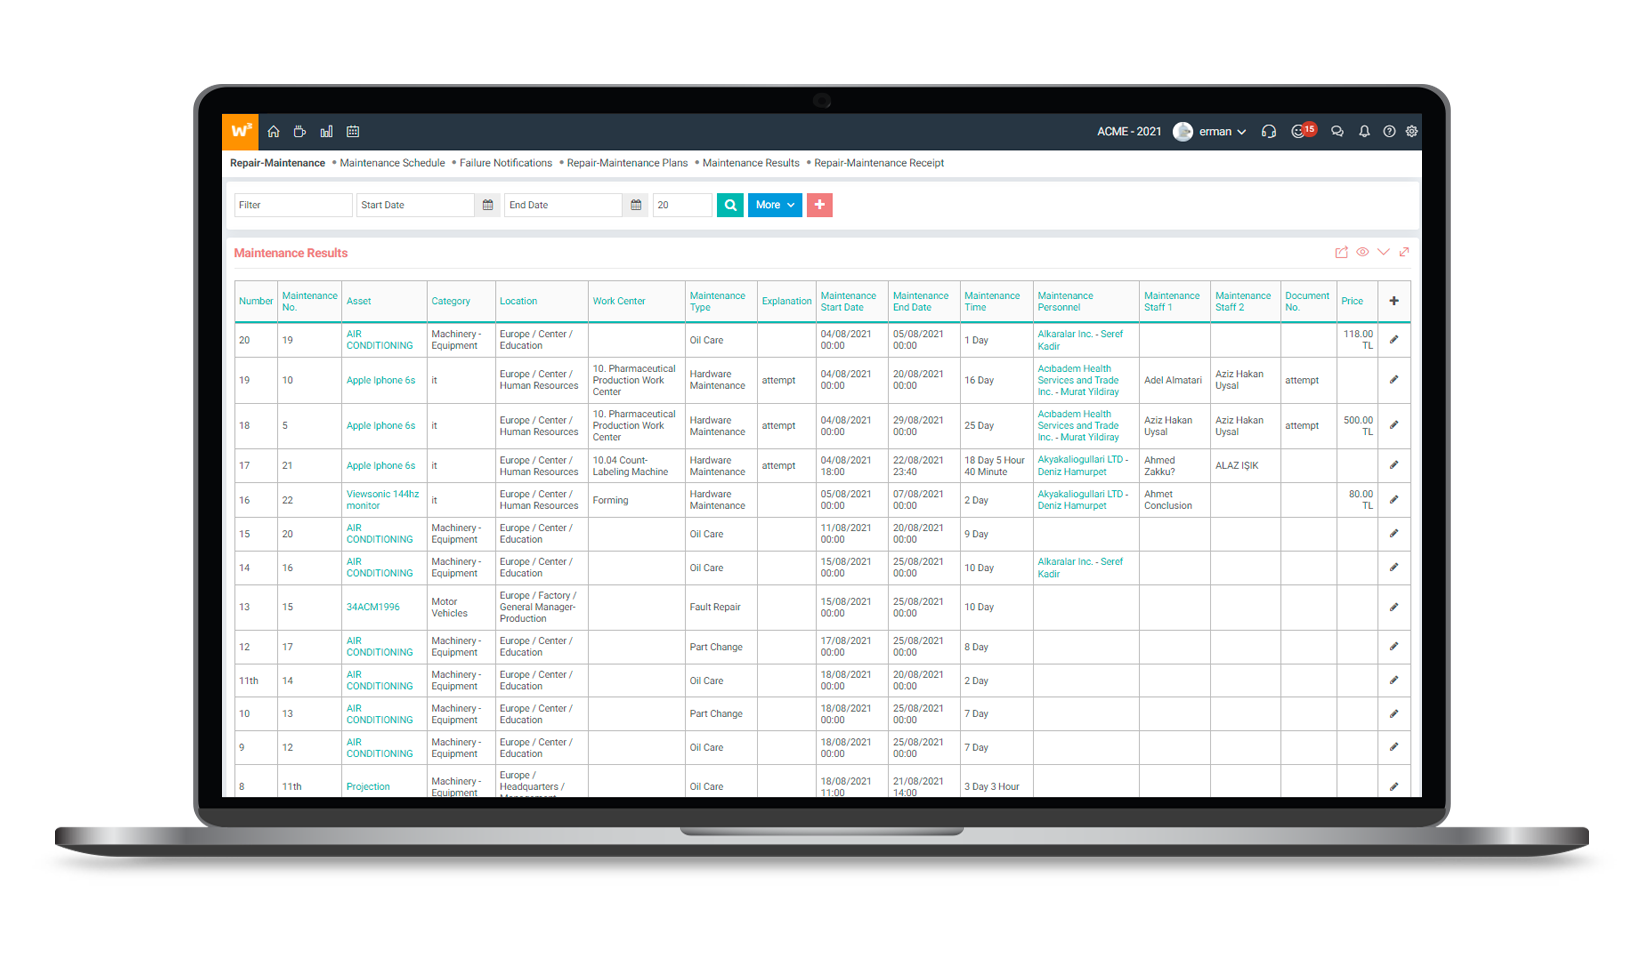Image resolution: width=1649 pixels, height=953 pixels.
Task: Click the coffee cup icon in header
Action: click(299, 132)
